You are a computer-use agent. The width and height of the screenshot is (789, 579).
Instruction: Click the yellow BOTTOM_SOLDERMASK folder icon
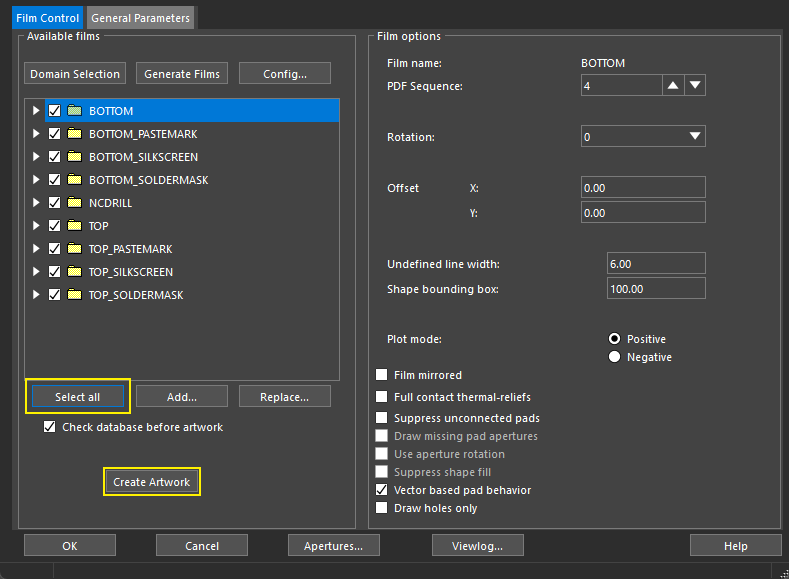[x=74, y=180]
